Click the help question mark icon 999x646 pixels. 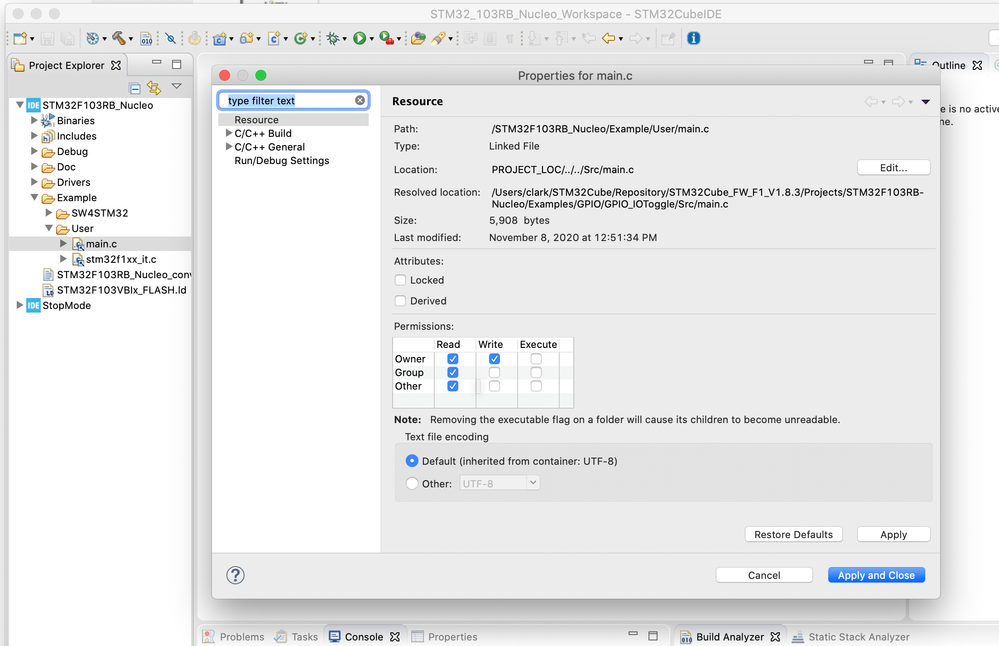pos(235,575)
